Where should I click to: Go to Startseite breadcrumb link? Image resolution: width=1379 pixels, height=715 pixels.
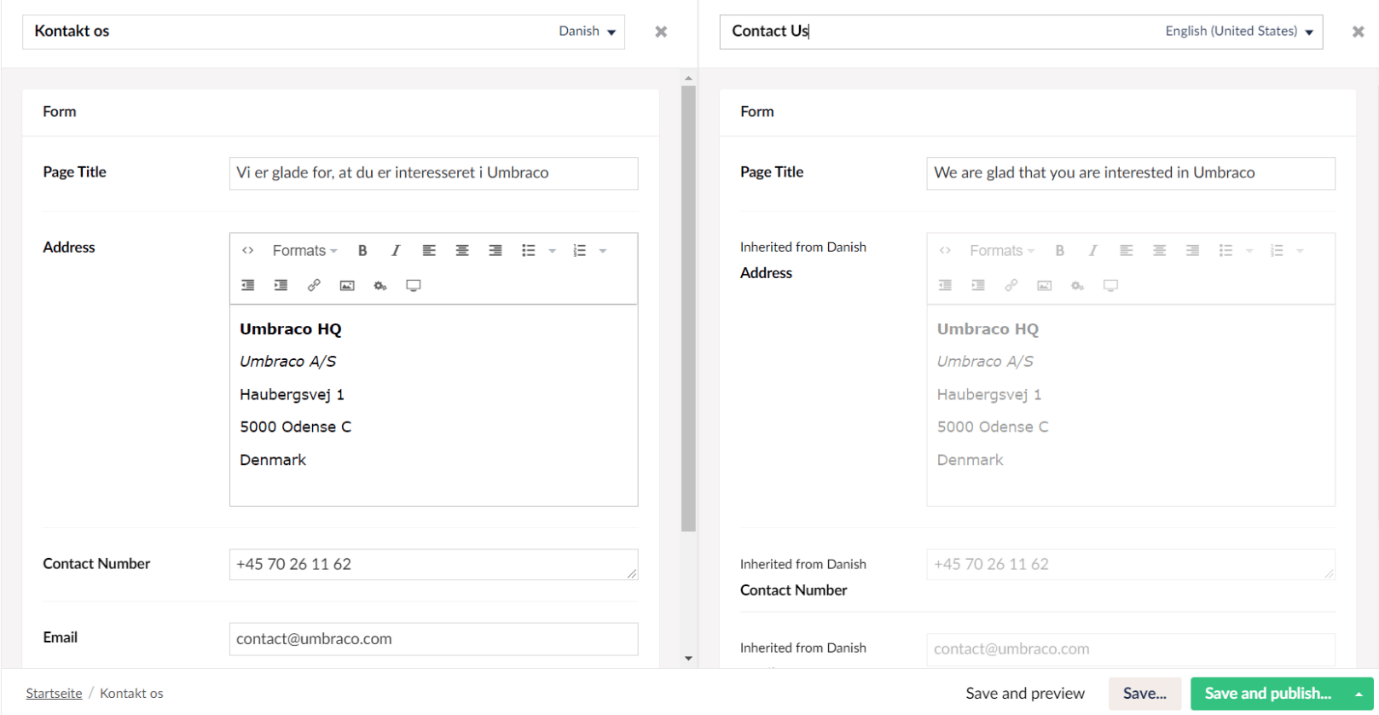point(54,693)
